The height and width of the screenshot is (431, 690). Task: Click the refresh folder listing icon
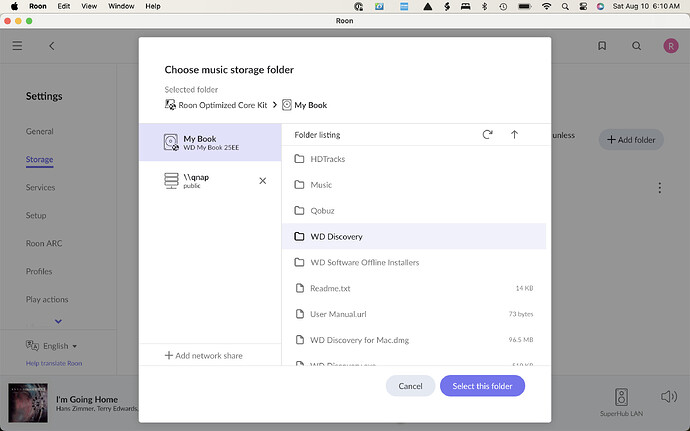(487, 134)
